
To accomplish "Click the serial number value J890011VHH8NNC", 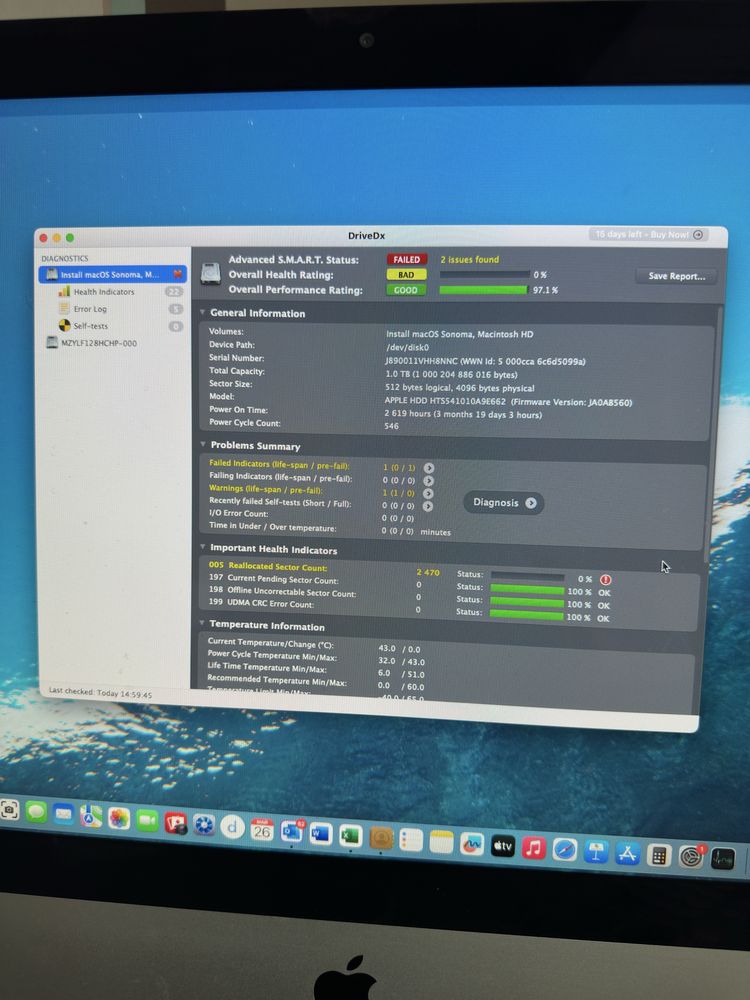I will [x=421, y=361].
